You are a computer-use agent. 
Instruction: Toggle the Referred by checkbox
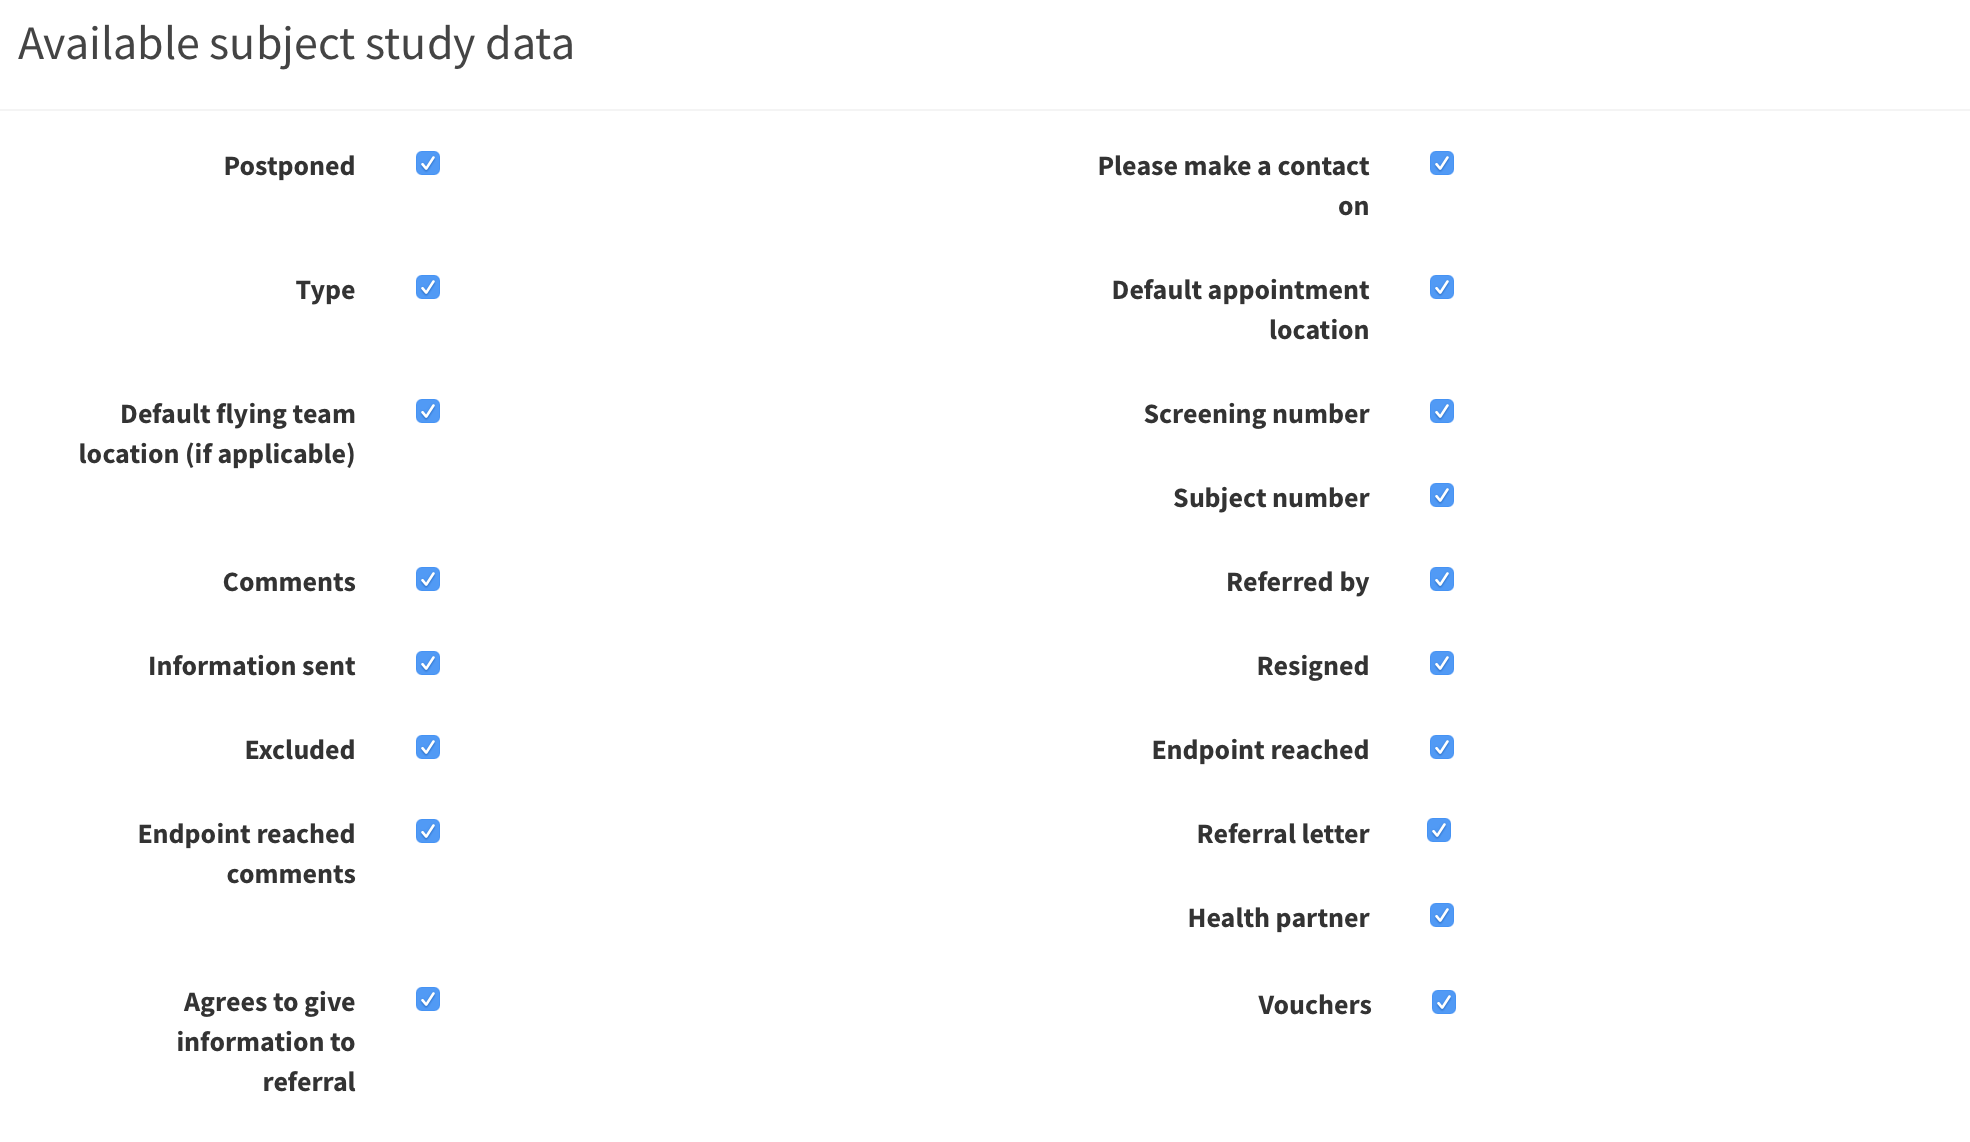click(x=1442, y=579)
